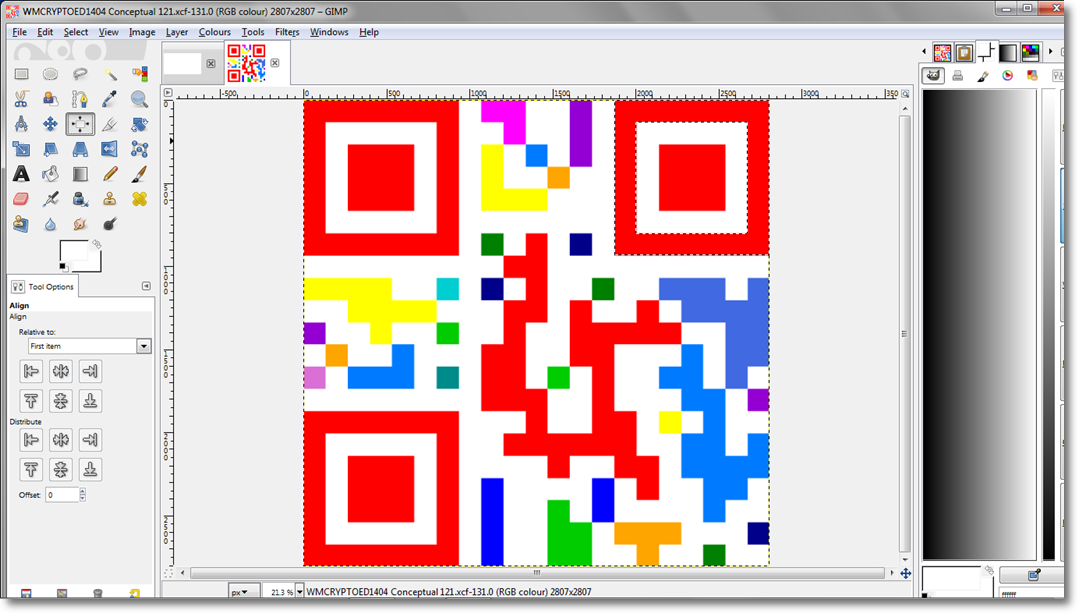Select the Scissors Select tool
Image resolution: width=1080 pixels, height=615 pixels.
pyautogui.click(x=21, y=99)
